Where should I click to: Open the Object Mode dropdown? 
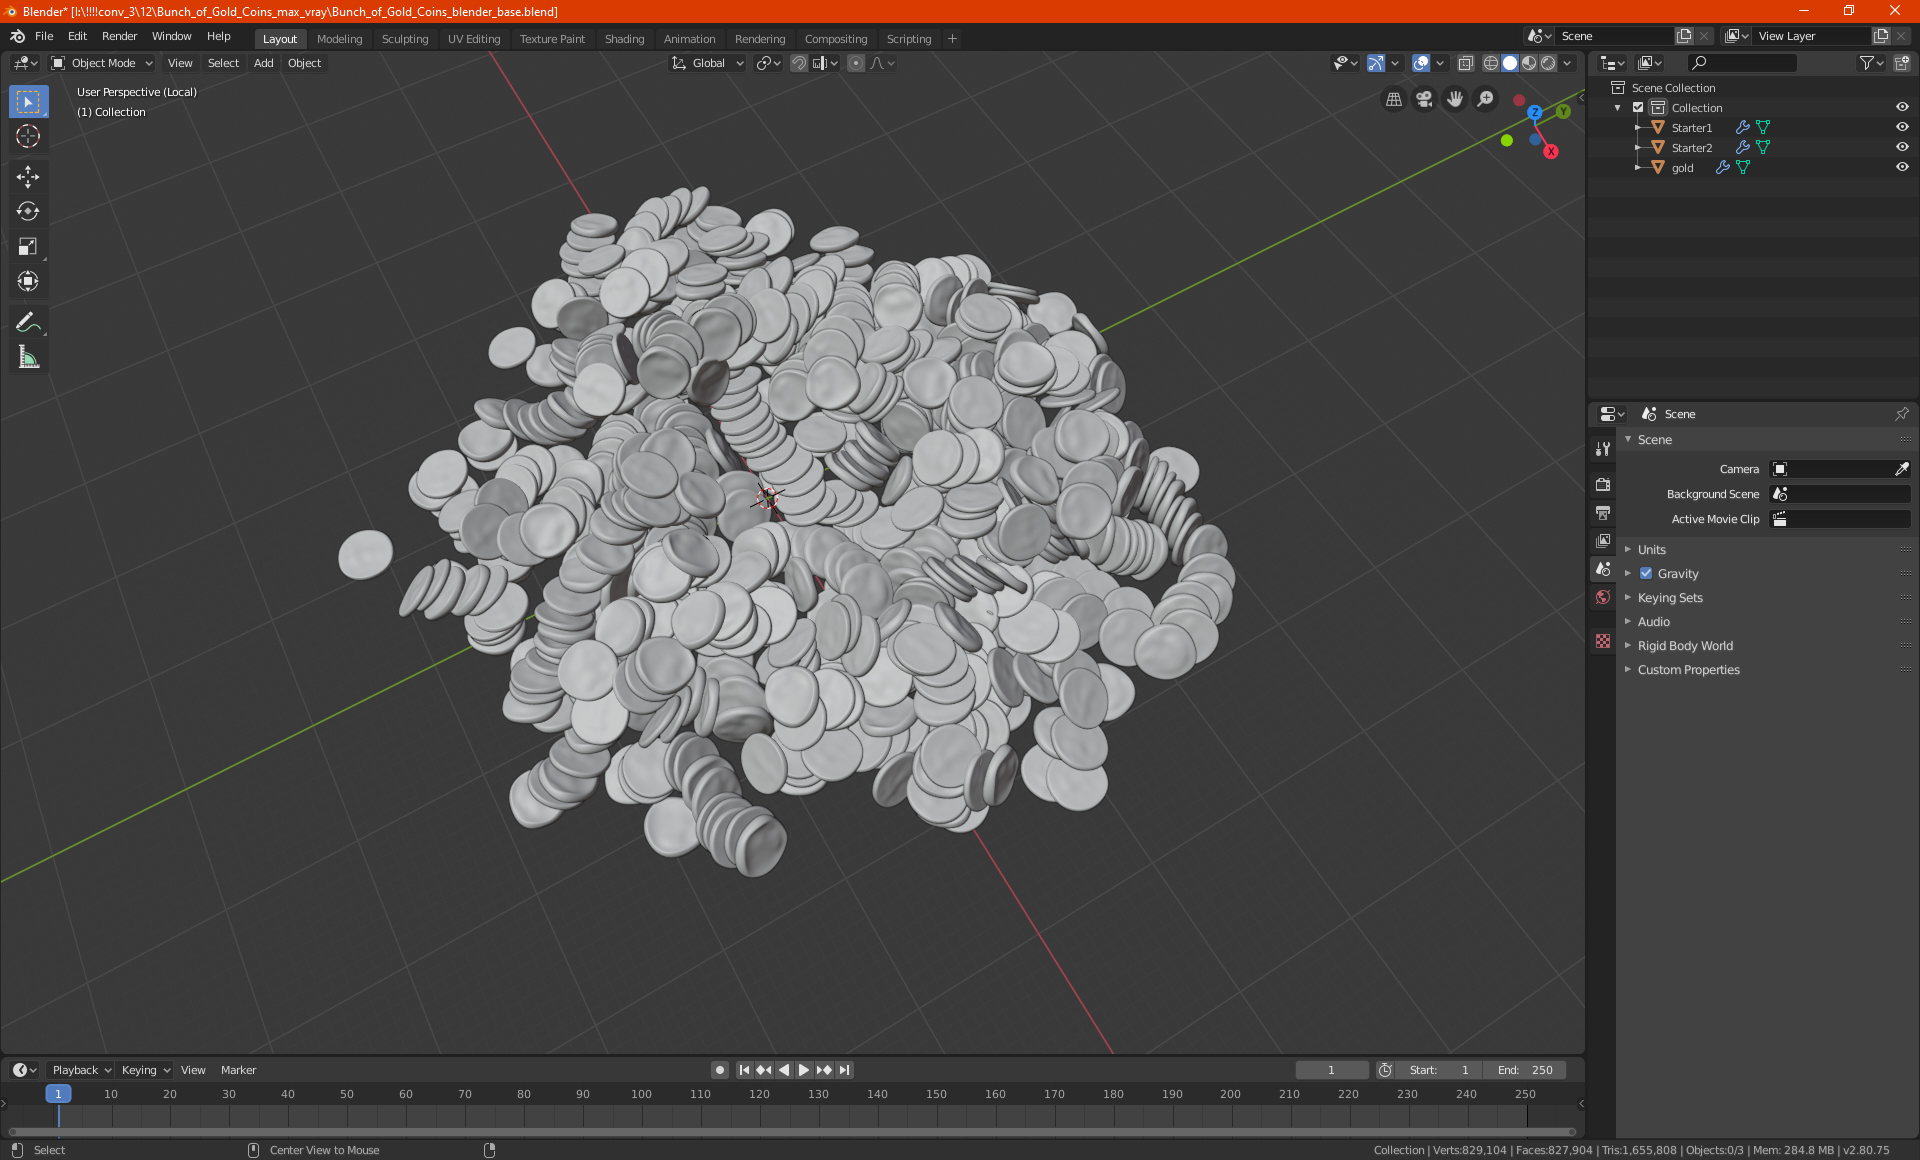(x=102, y=63)
